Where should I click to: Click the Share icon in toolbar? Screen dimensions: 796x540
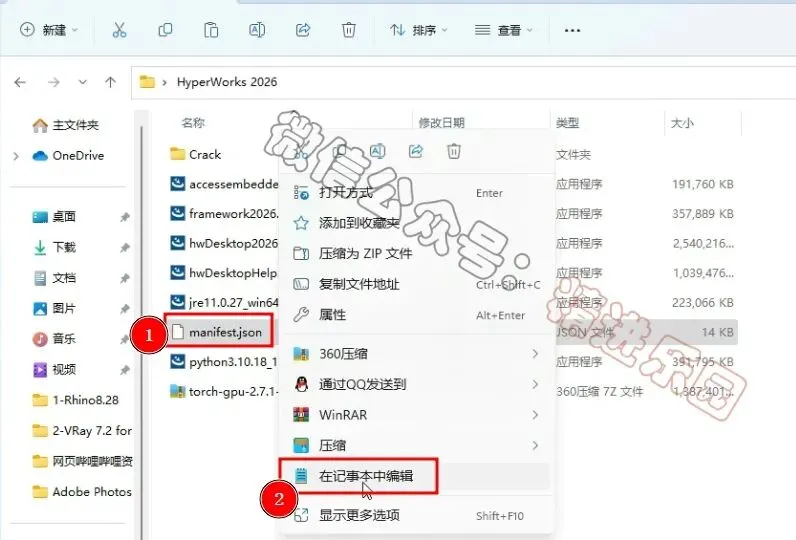(303, 30)
